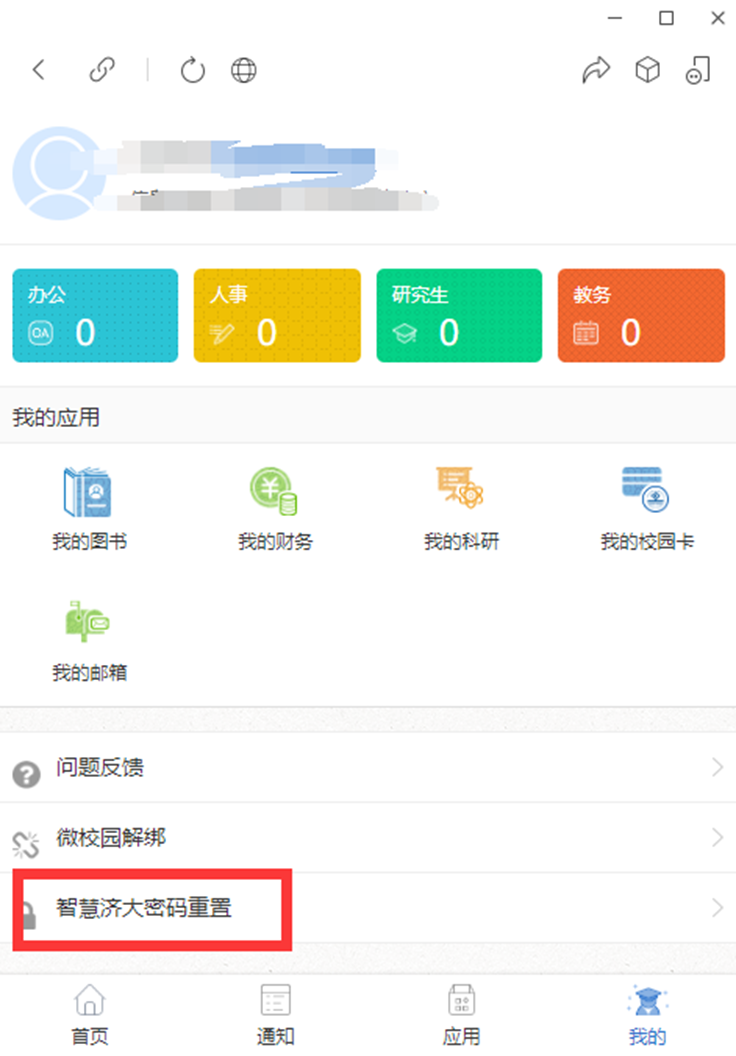The height and width of the screenshot is (1056, 736).
Task: Open the blue 办公 tile
Action: [x=95, y=315]
